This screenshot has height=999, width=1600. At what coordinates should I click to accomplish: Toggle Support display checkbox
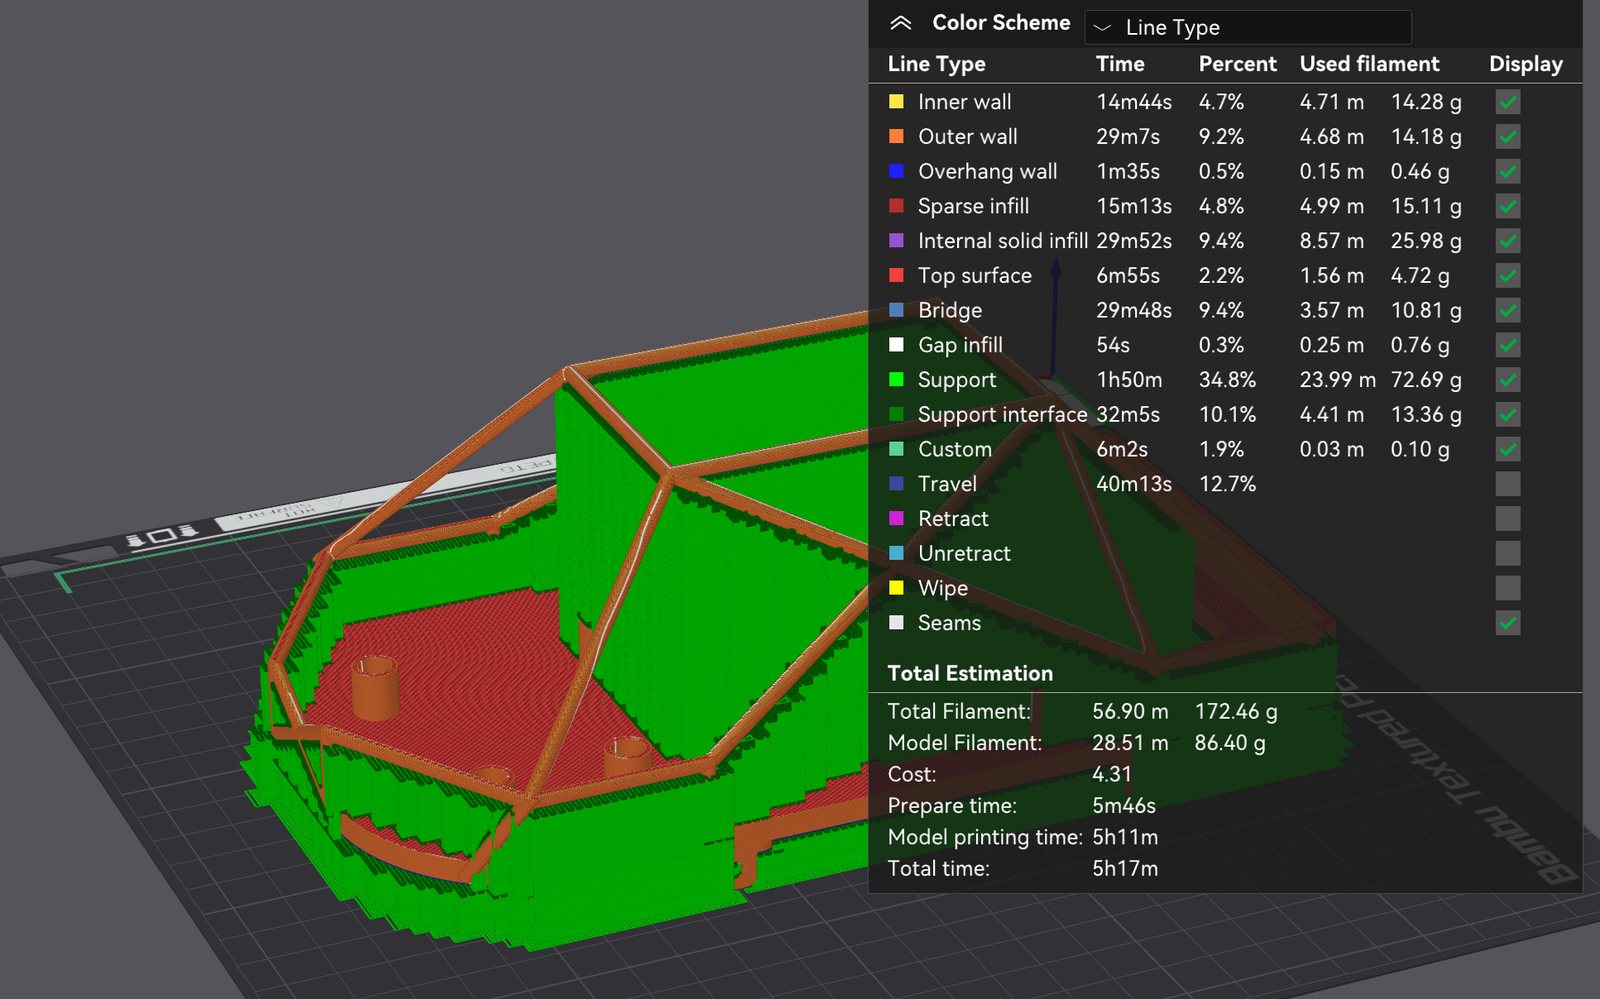(x=1508, y=380)
